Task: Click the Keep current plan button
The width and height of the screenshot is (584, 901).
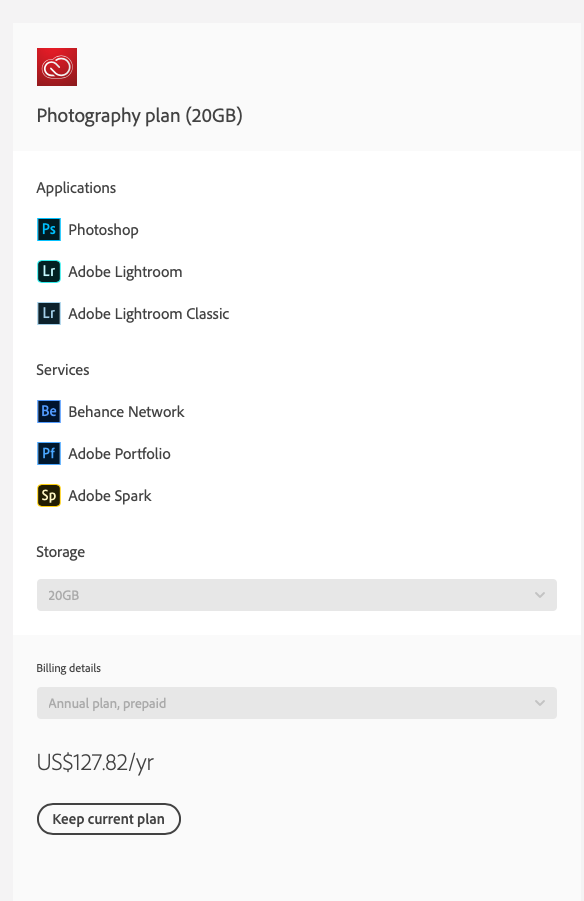Action: (109, 819)
